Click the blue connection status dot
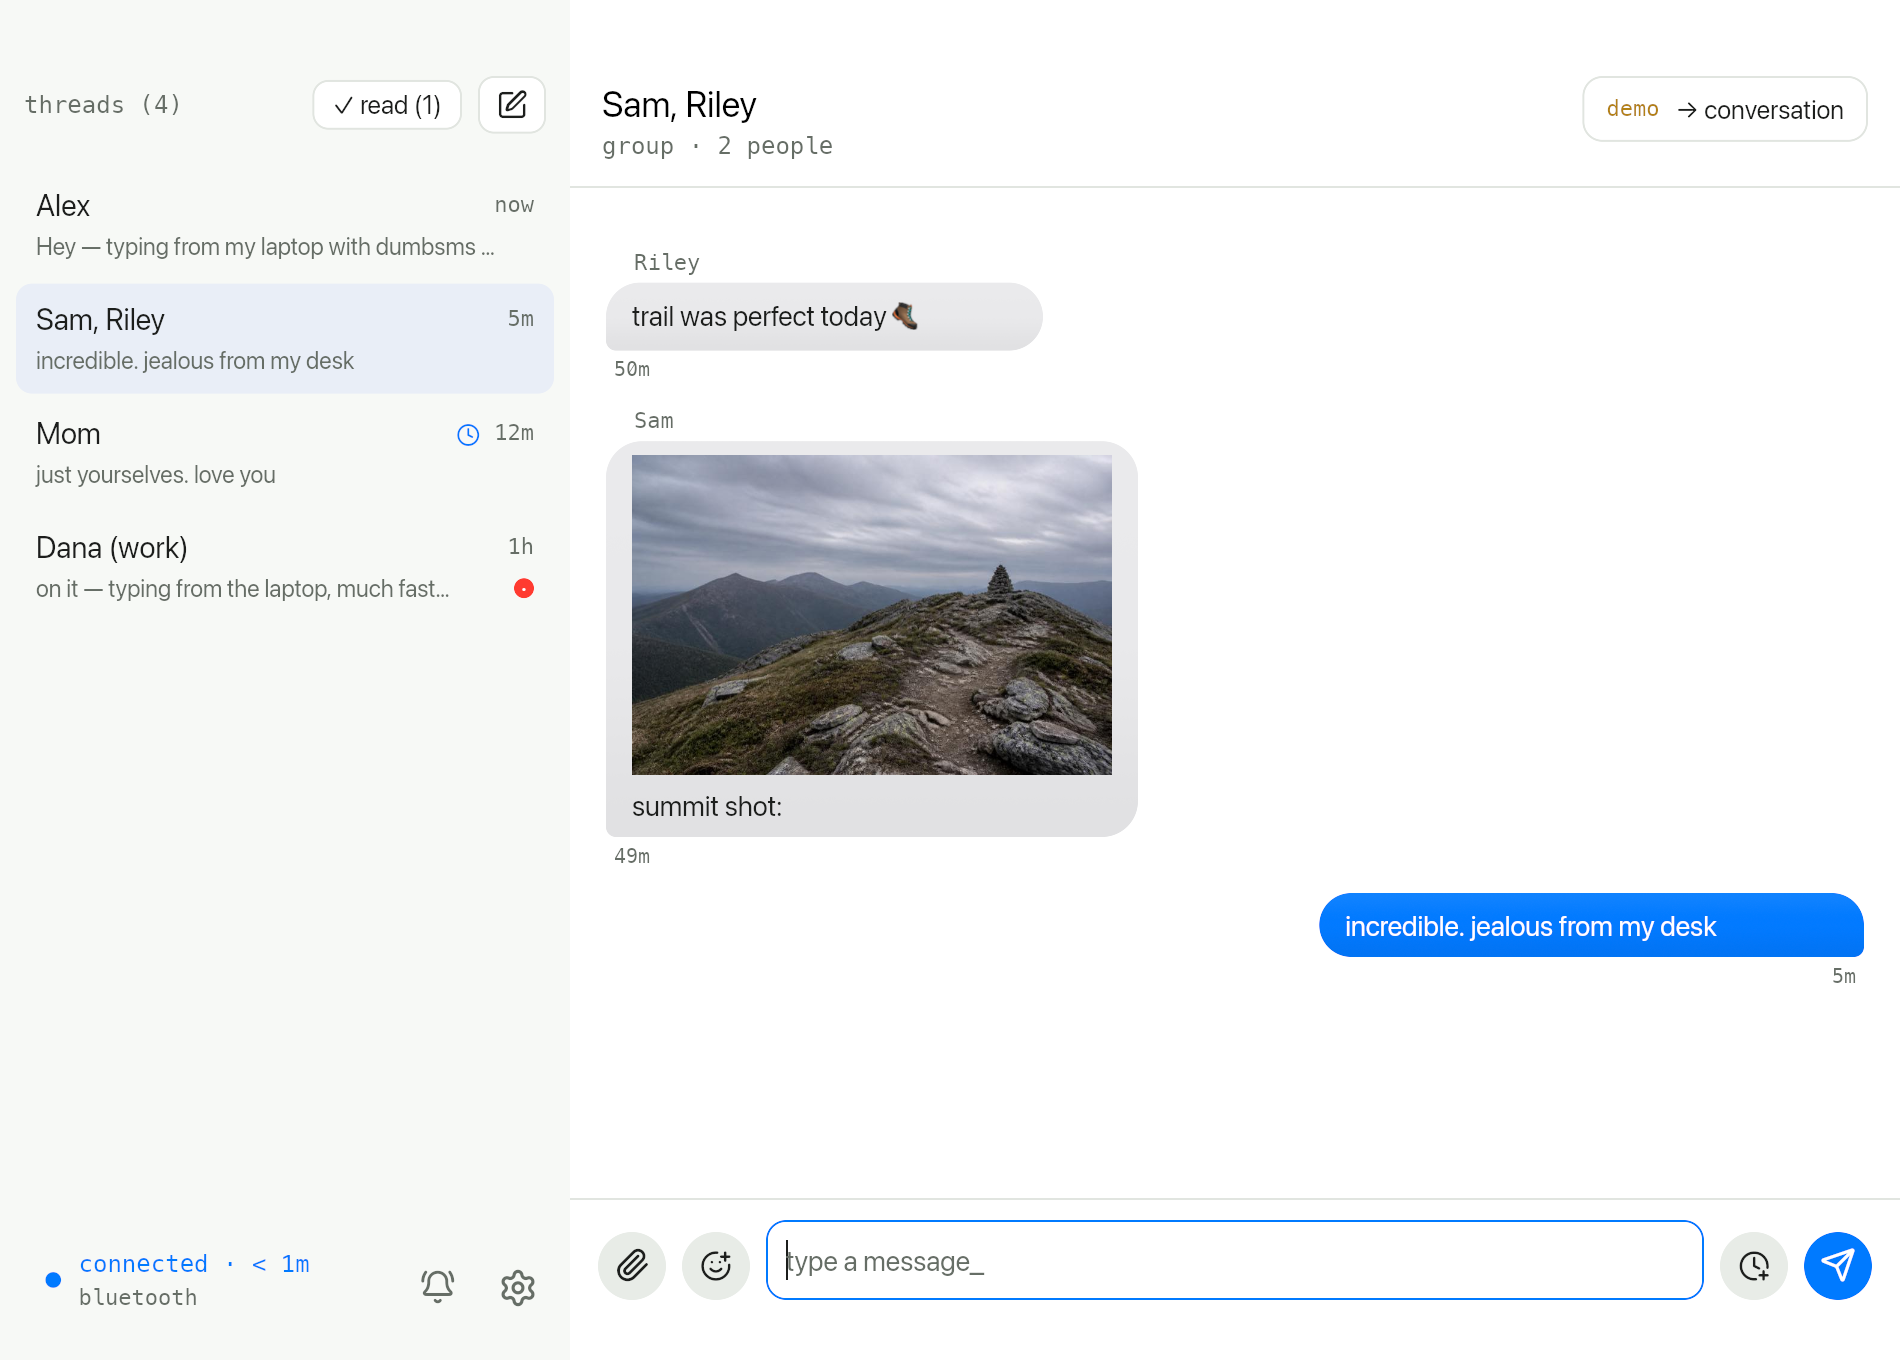Image resolution: width=1900 pixels, height=1360 pixels. pos(54,1280)
